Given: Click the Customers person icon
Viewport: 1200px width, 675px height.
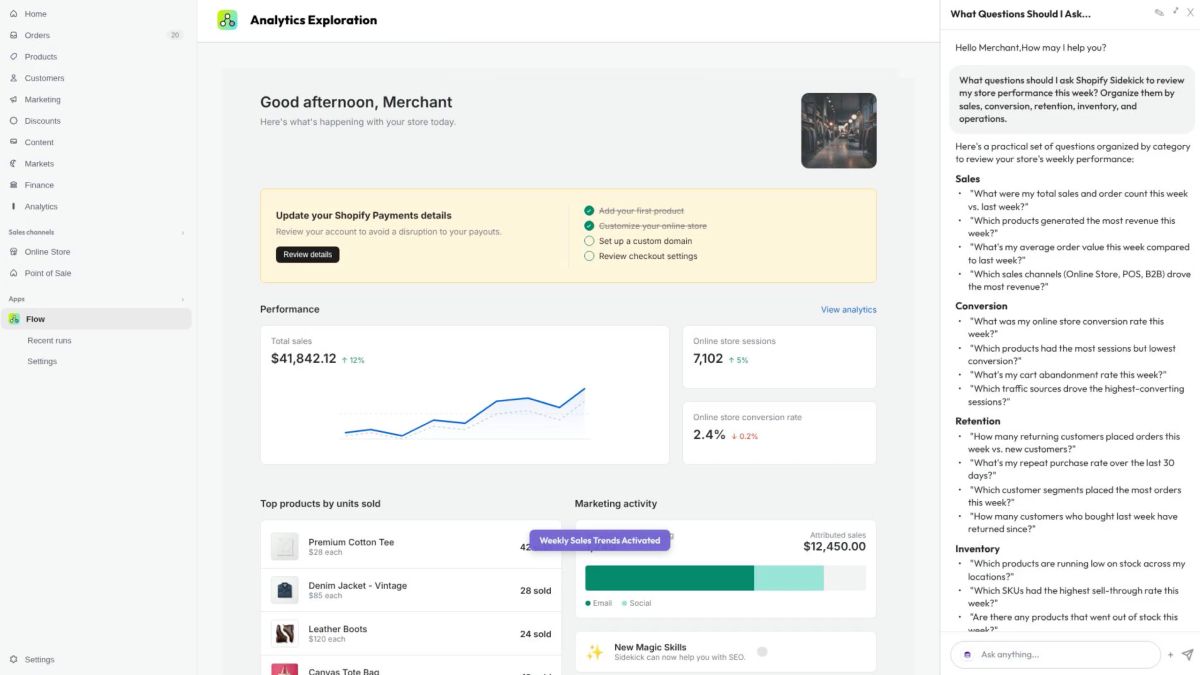Looking at the screenshot, I should [x=14, y=78].
